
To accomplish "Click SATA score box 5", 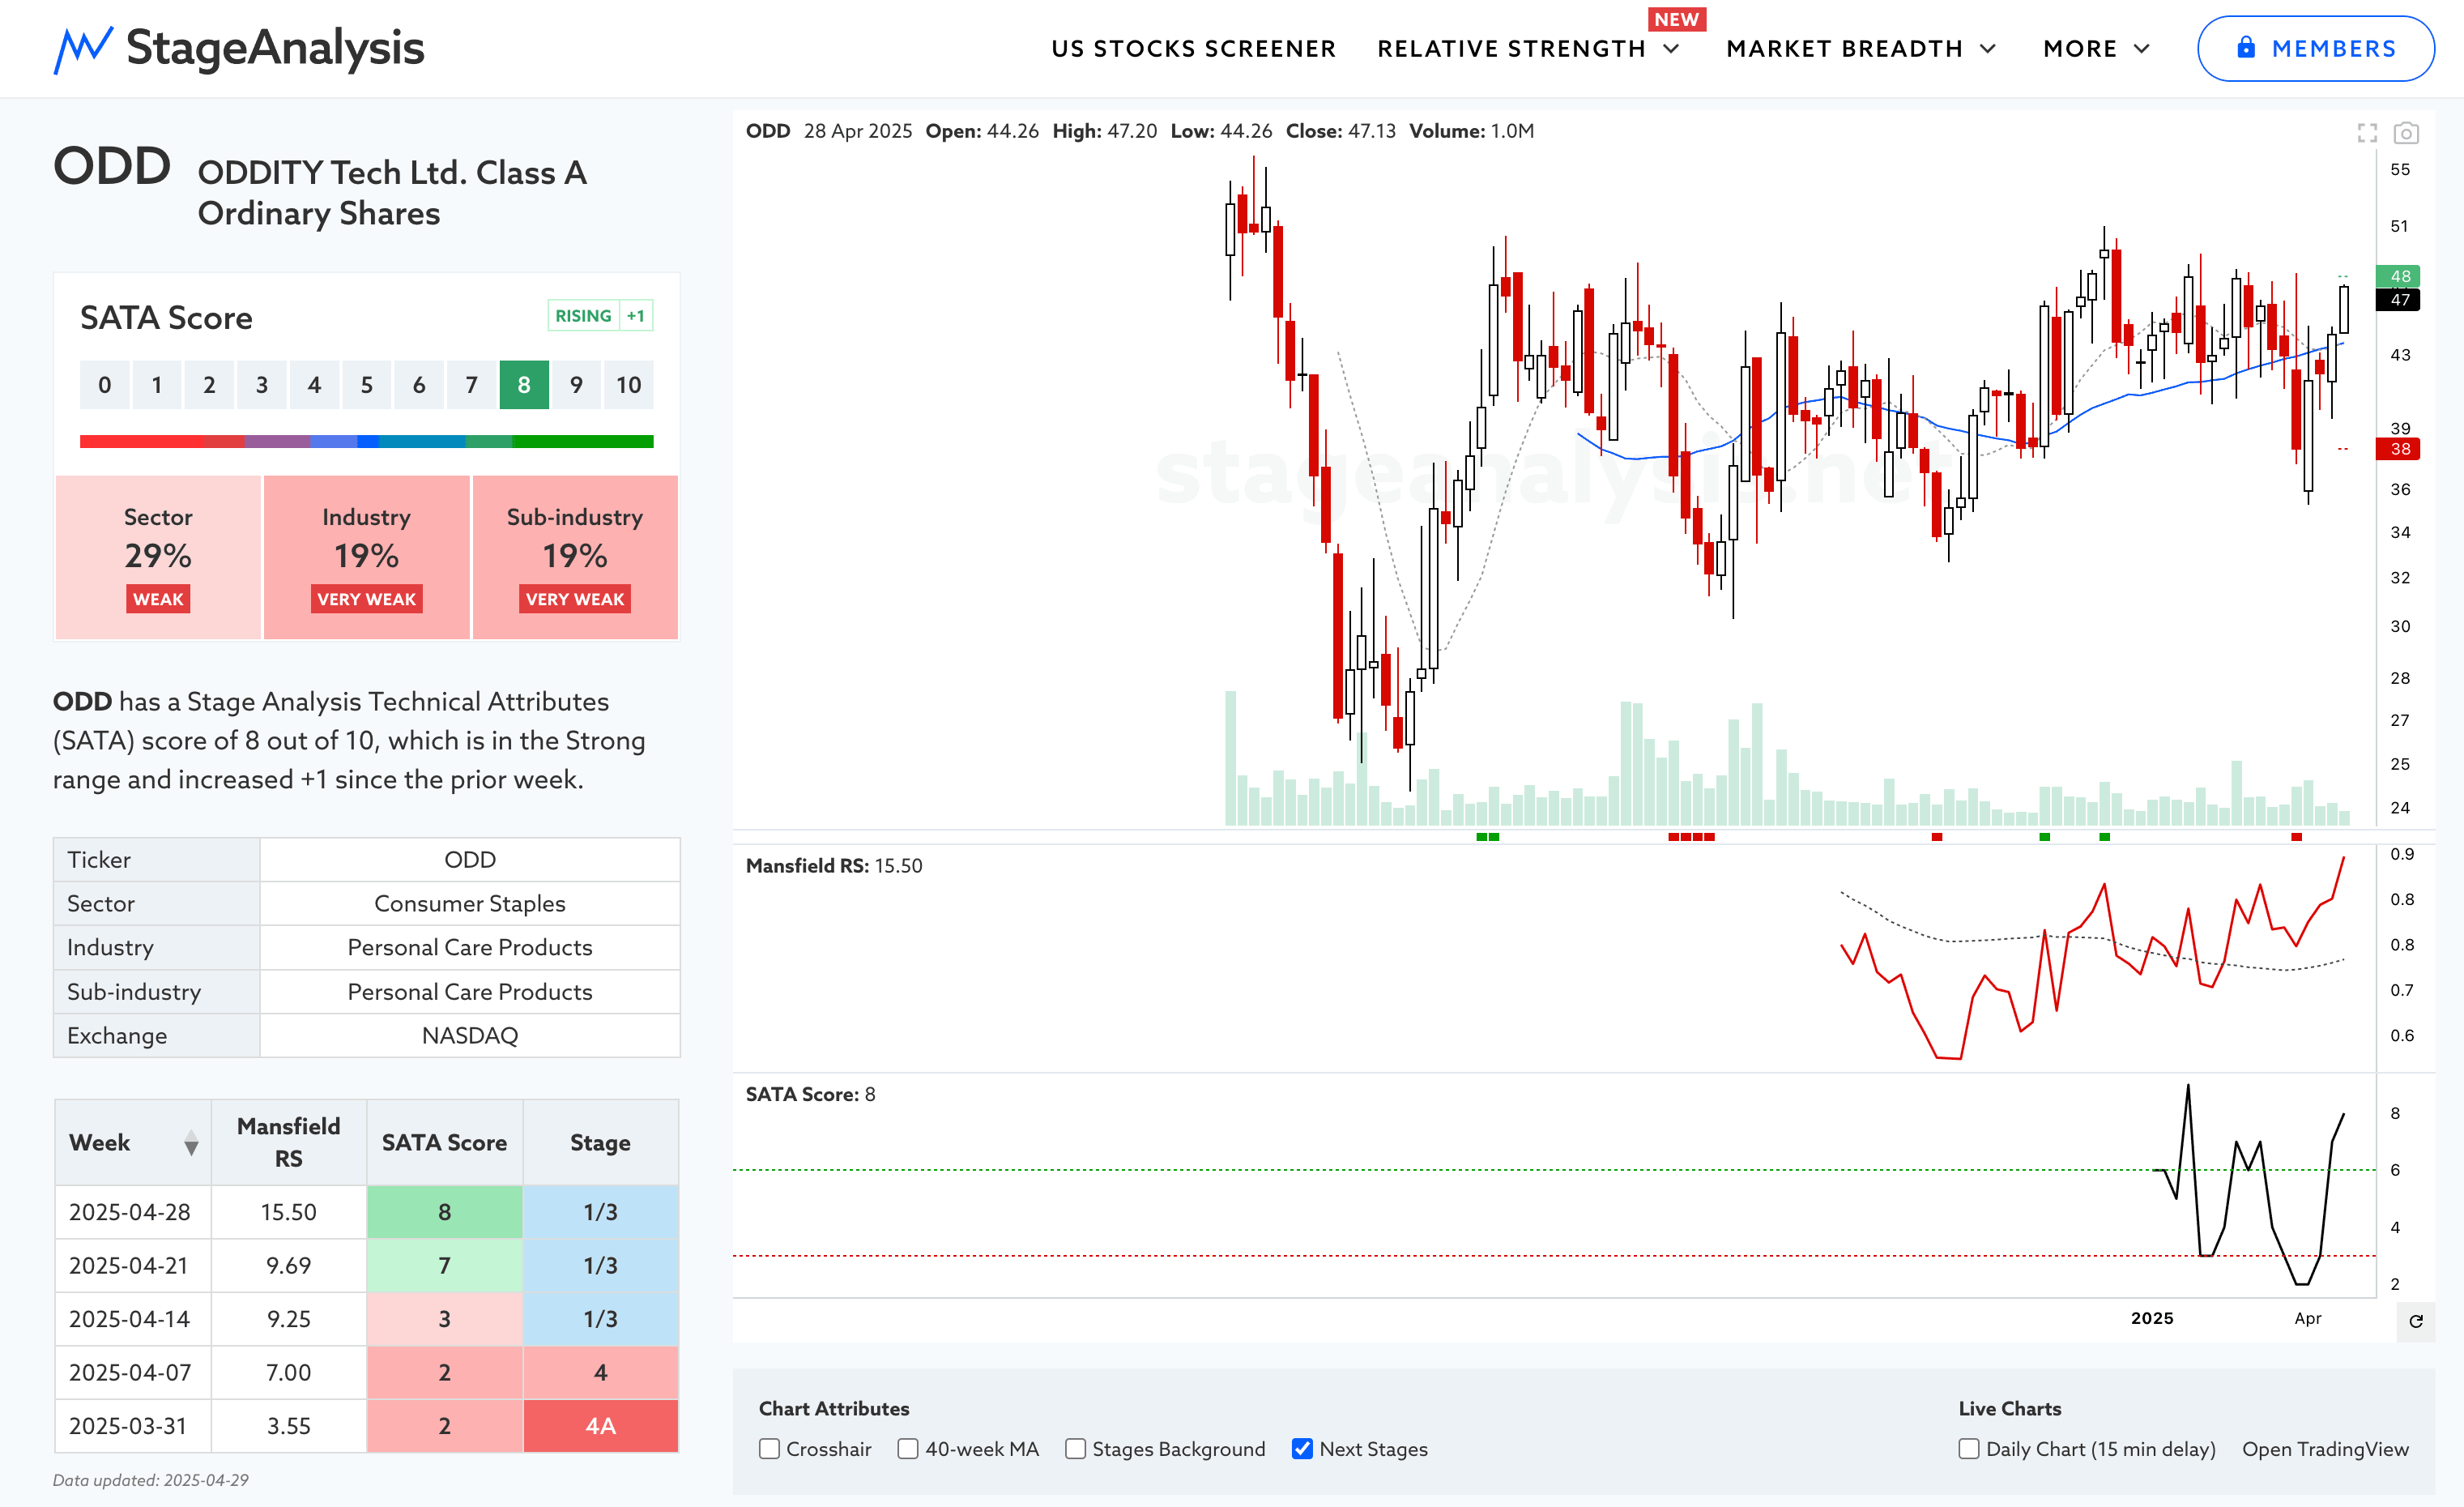I will click(367, 385).
